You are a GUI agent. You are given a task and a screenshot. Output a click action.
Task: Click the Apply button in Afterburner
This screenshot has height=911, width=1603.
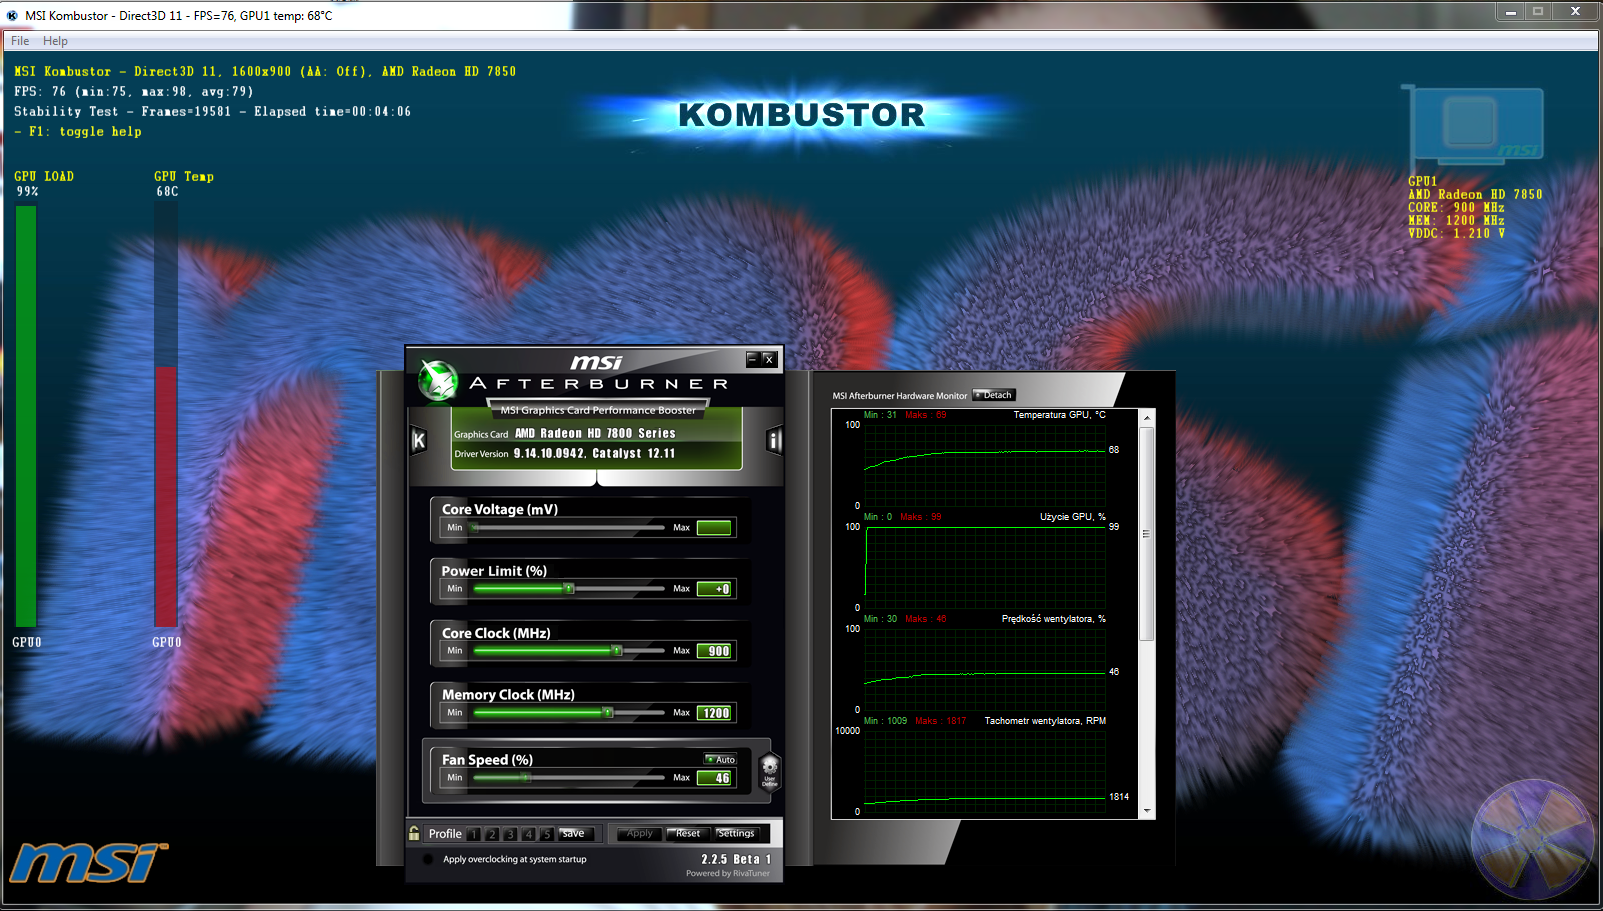[639, 833]
